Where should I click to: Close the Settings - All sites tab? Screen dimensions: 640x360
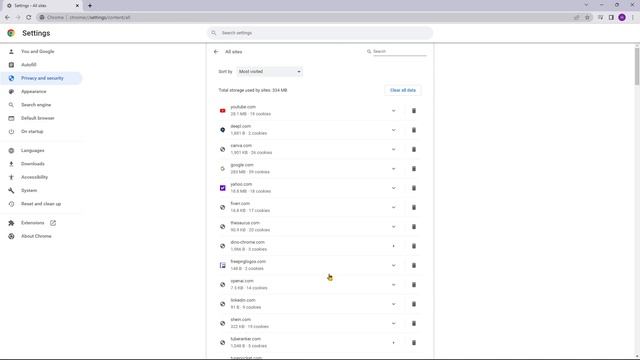coord(77,6)
